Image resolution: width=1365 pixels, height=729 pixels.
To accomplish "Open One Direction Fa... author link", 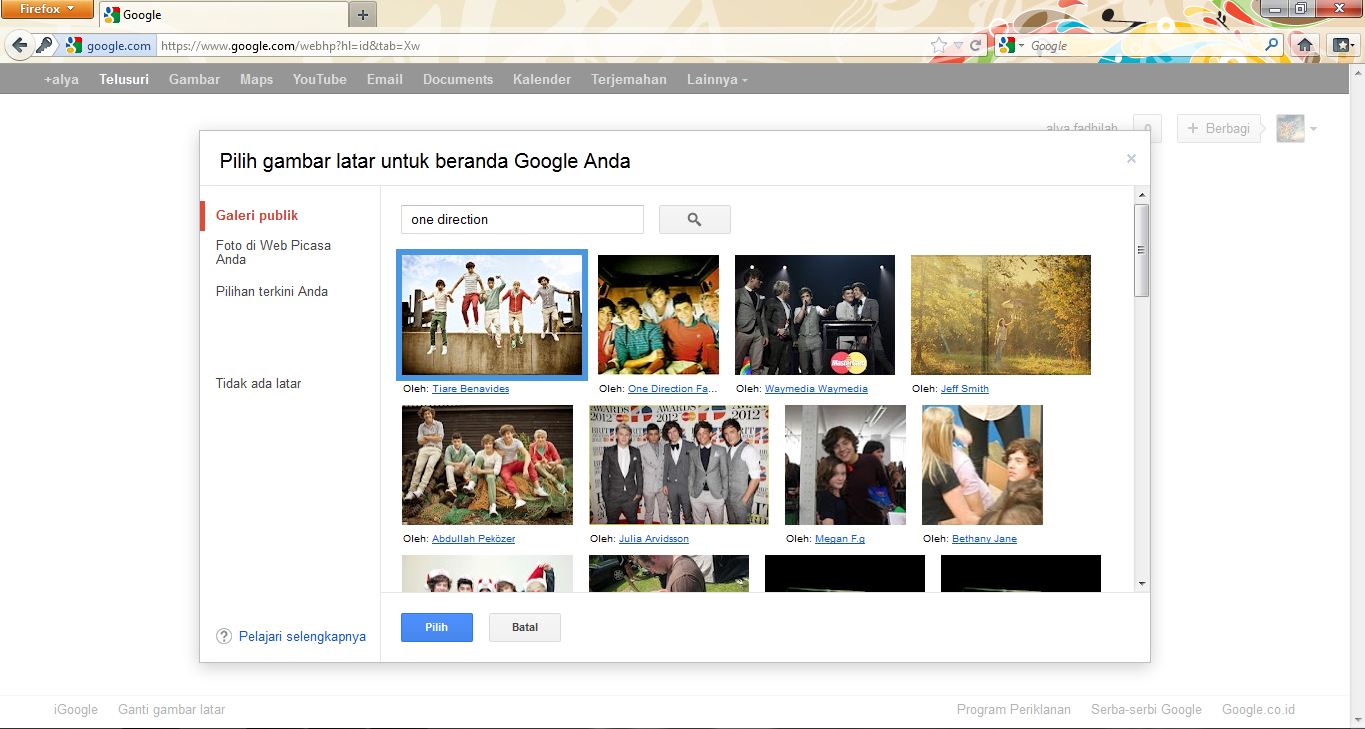I will (x=673, y=388).
